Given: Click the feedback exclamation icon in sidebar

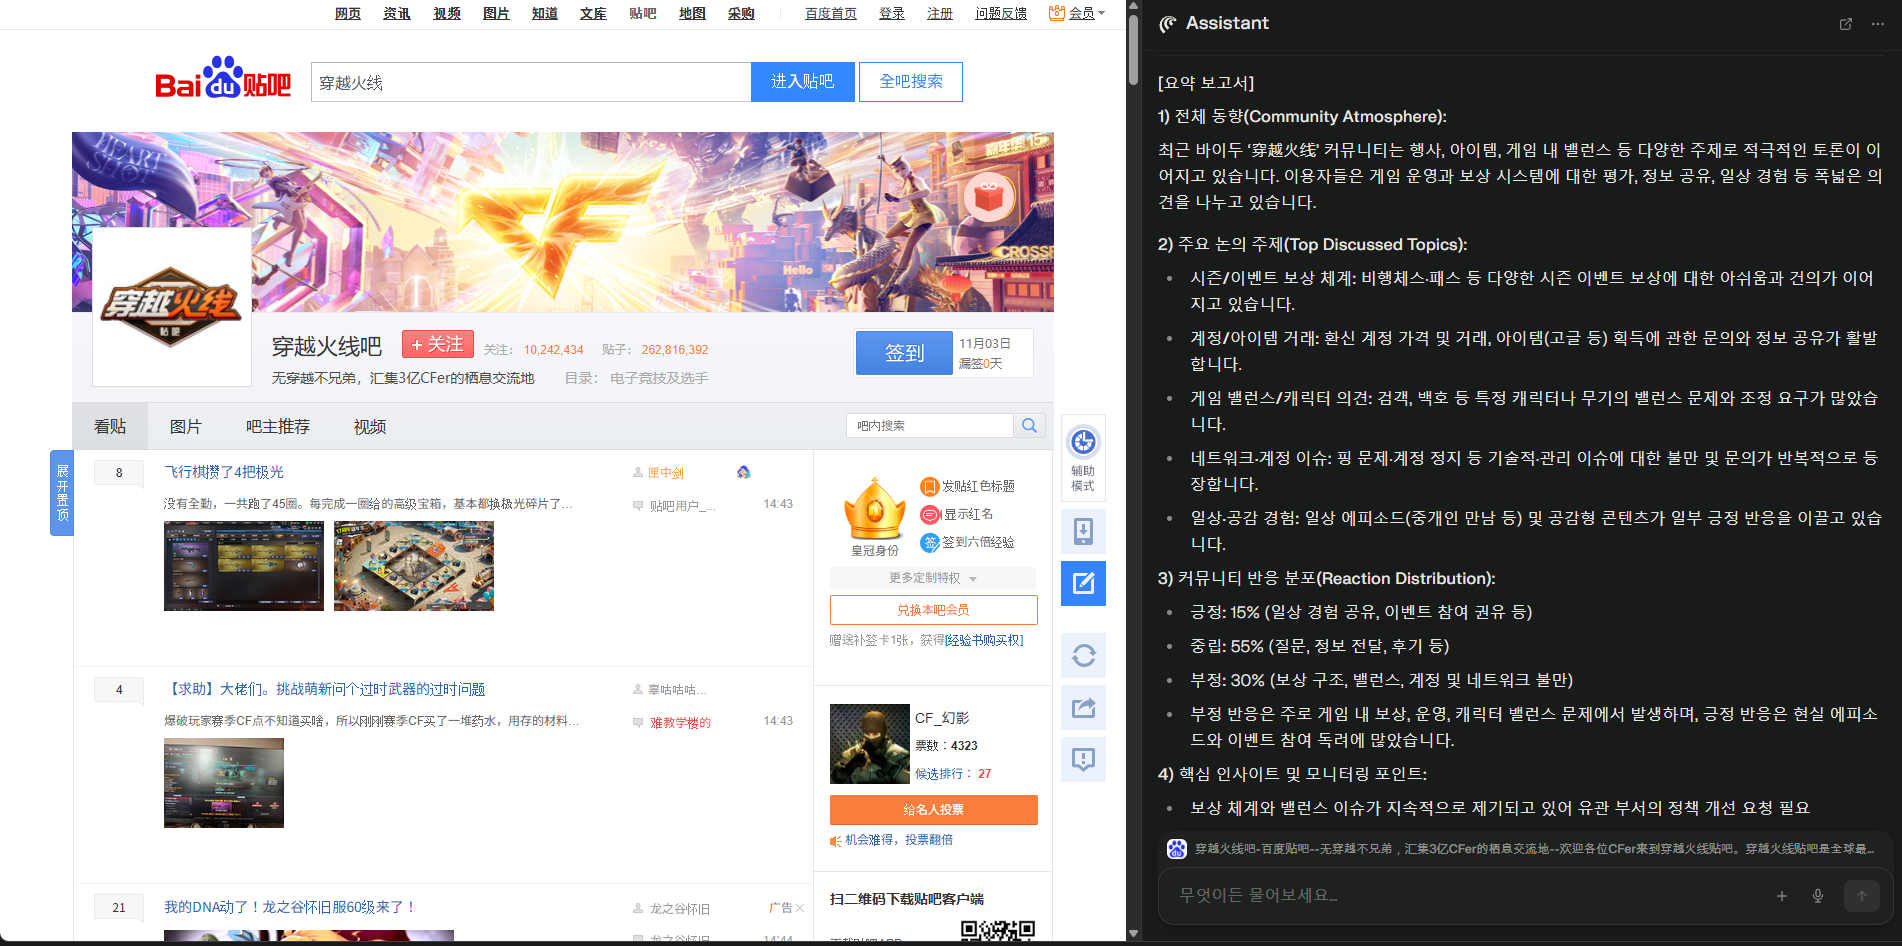Looking at the screenshot, I should click(x=1083, y=760).
